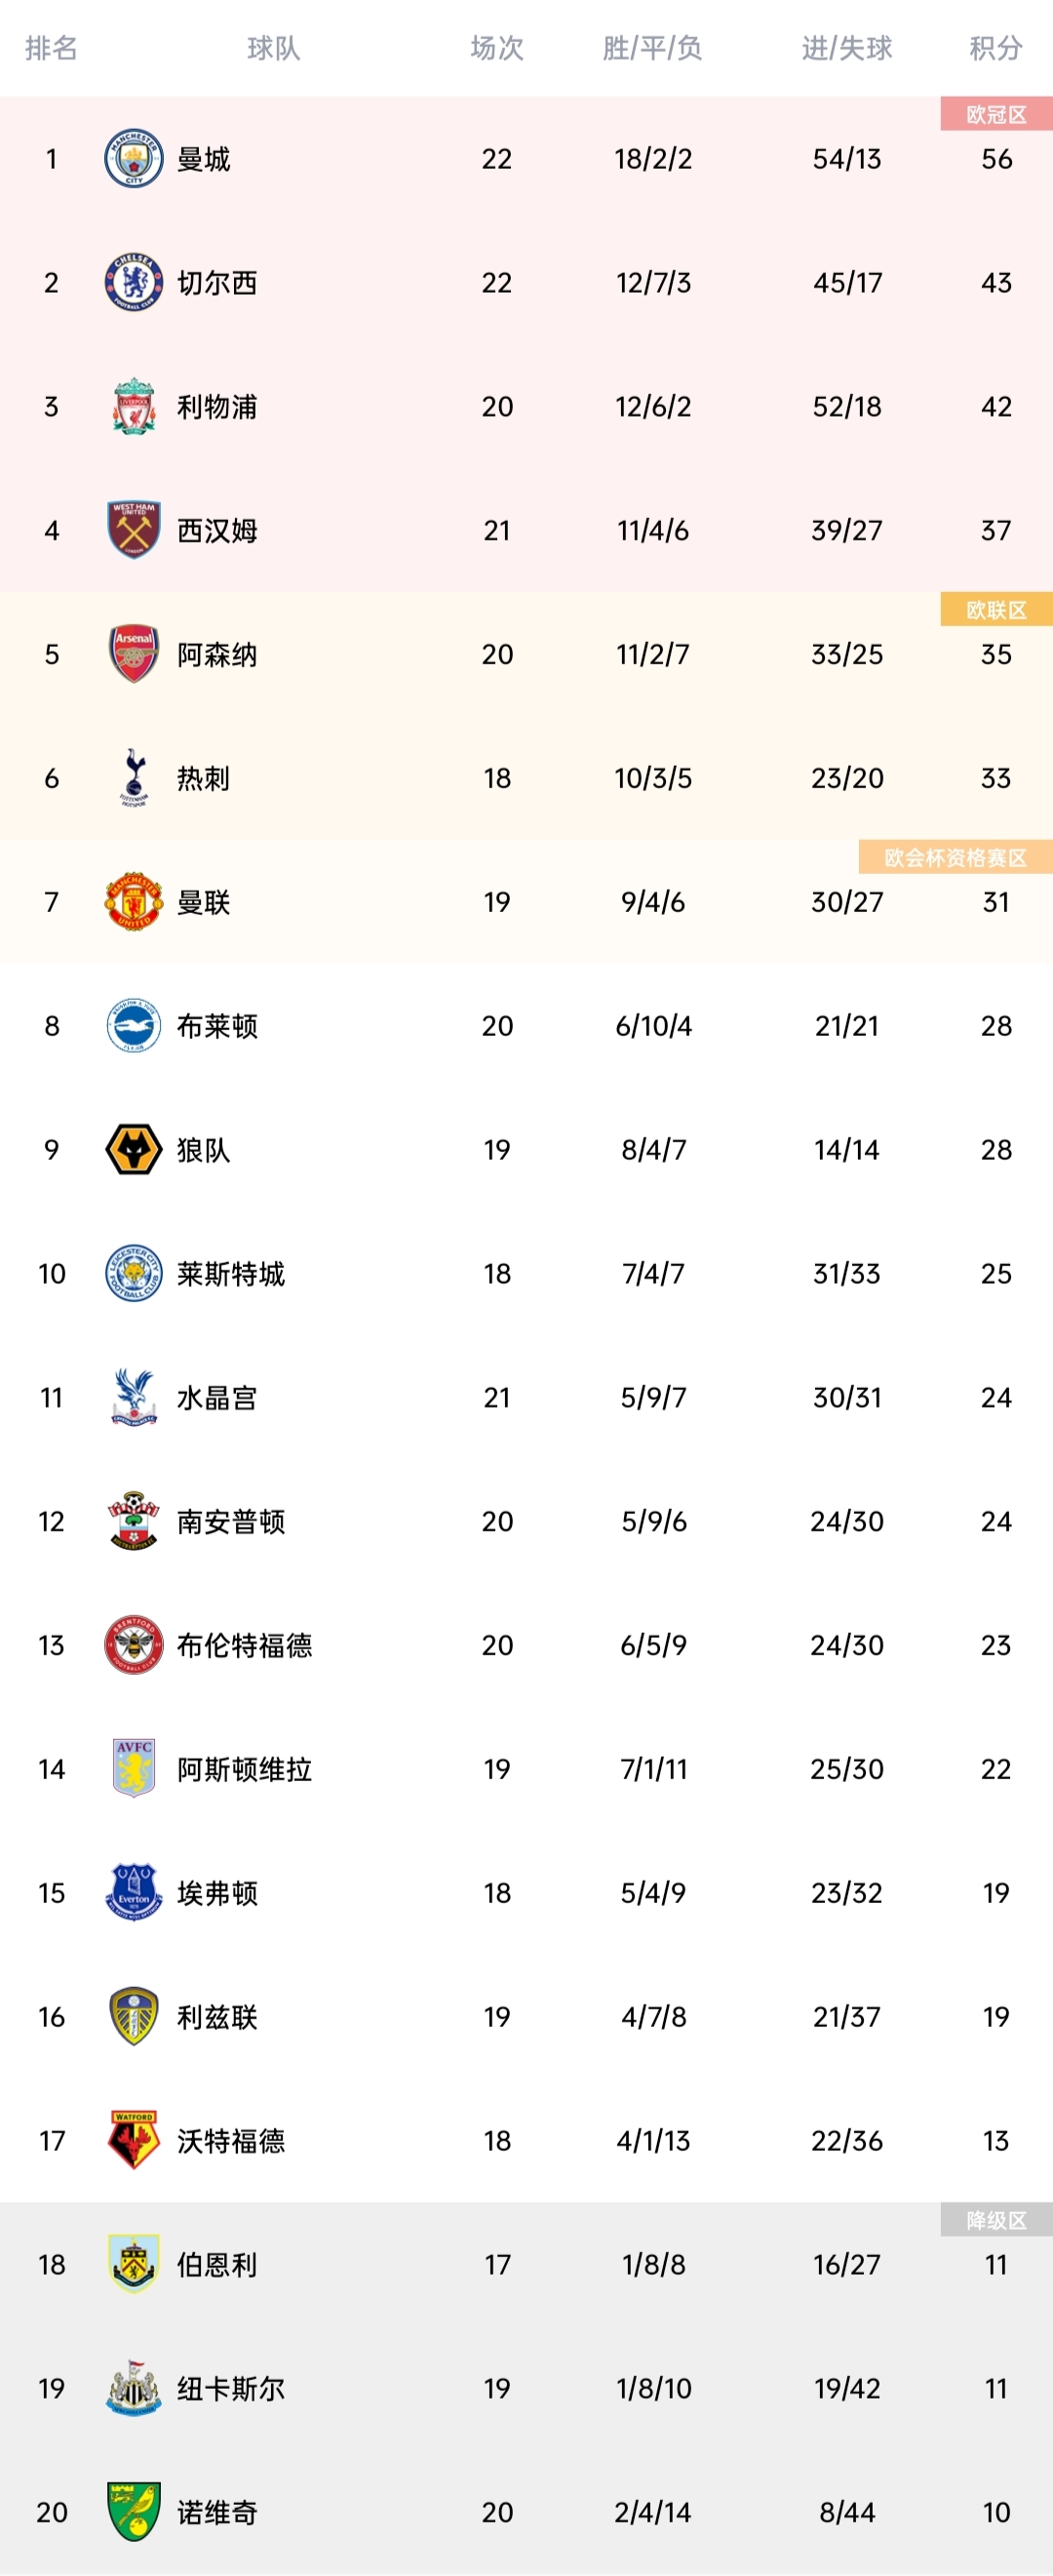Tap the Manchester City club crest
The image size is (1053, 2576).
click(x=134, y=159)
